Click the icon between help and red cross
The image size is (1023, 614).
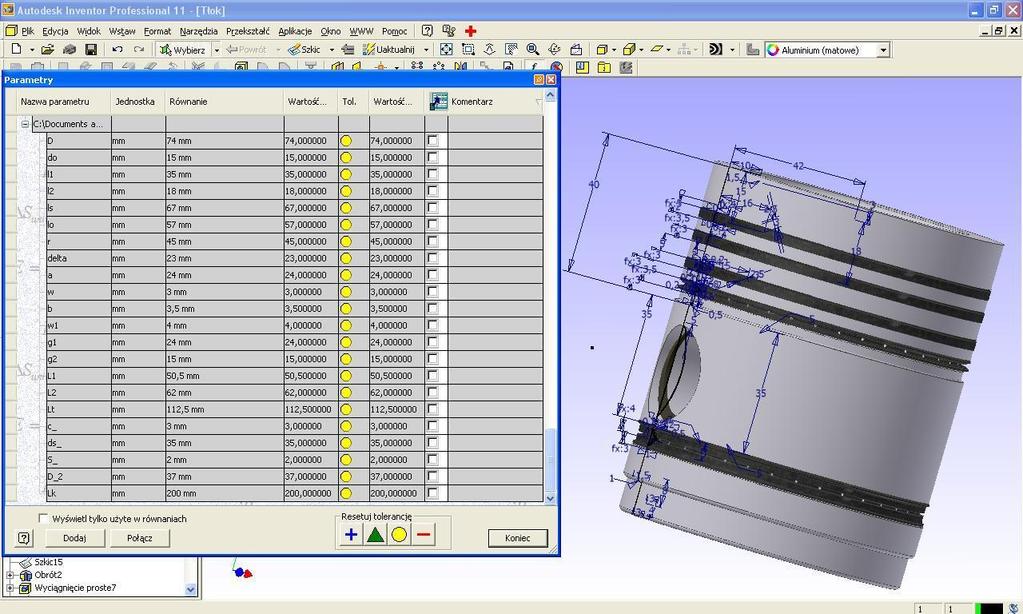pos(449,31)
